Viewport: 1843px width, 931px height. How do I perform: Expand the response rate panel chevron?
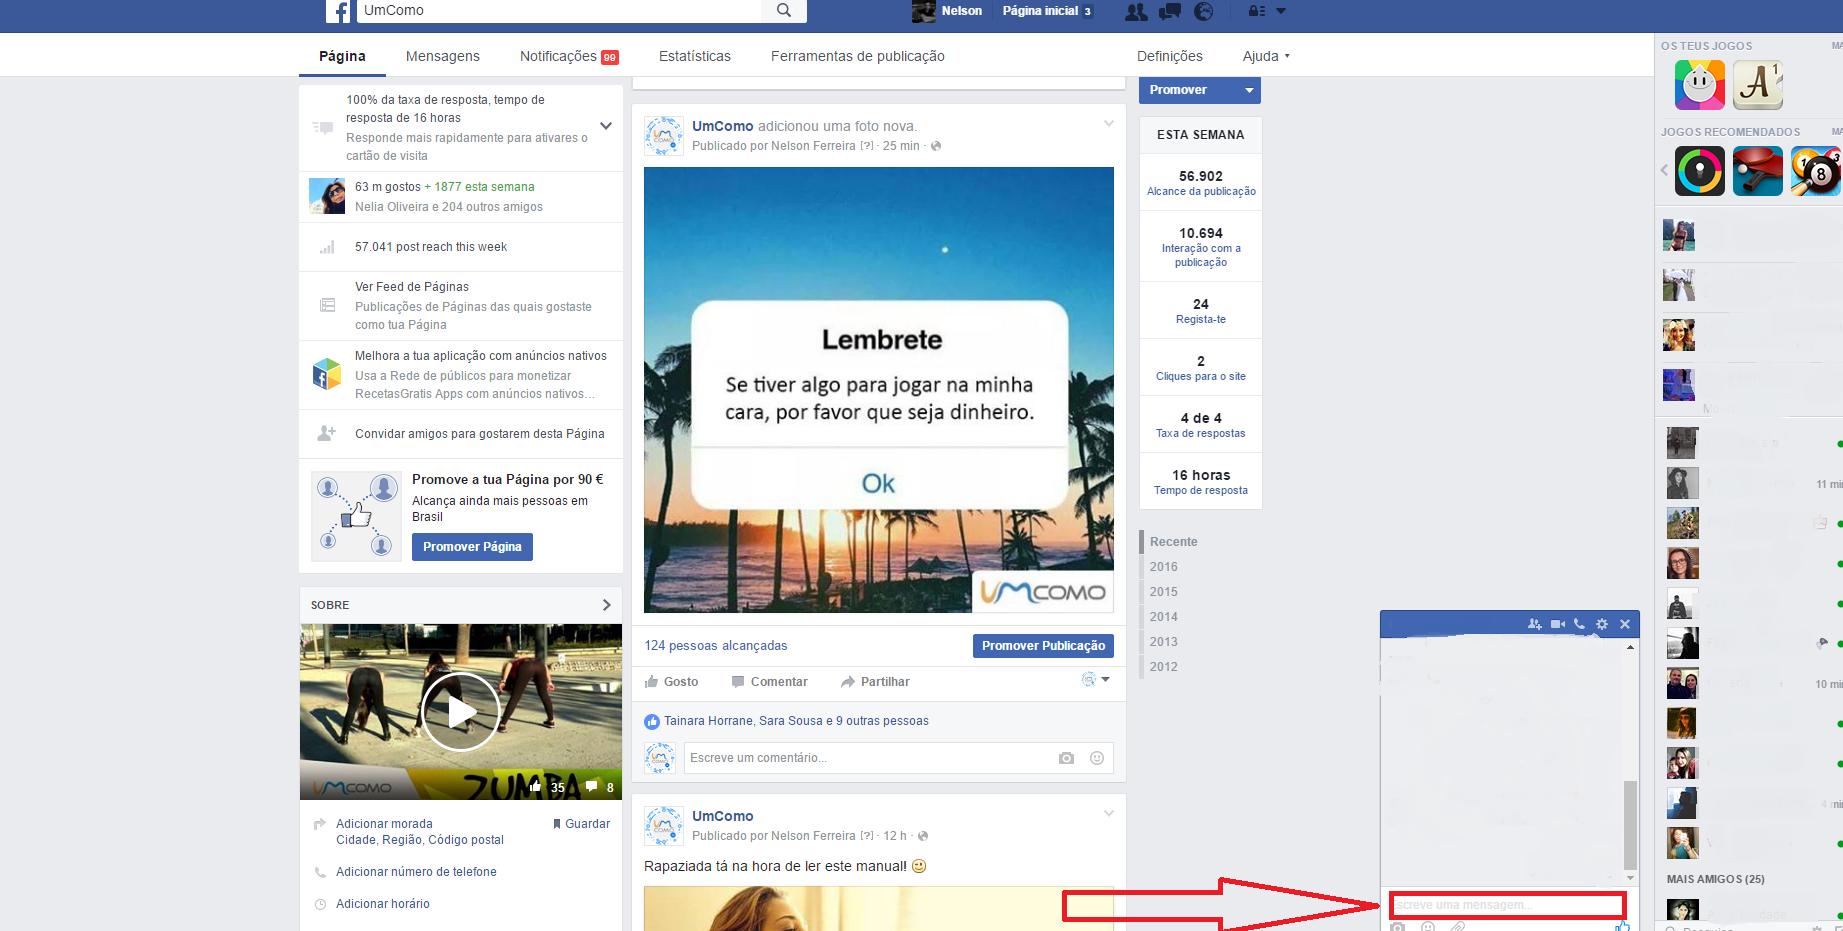605,126
